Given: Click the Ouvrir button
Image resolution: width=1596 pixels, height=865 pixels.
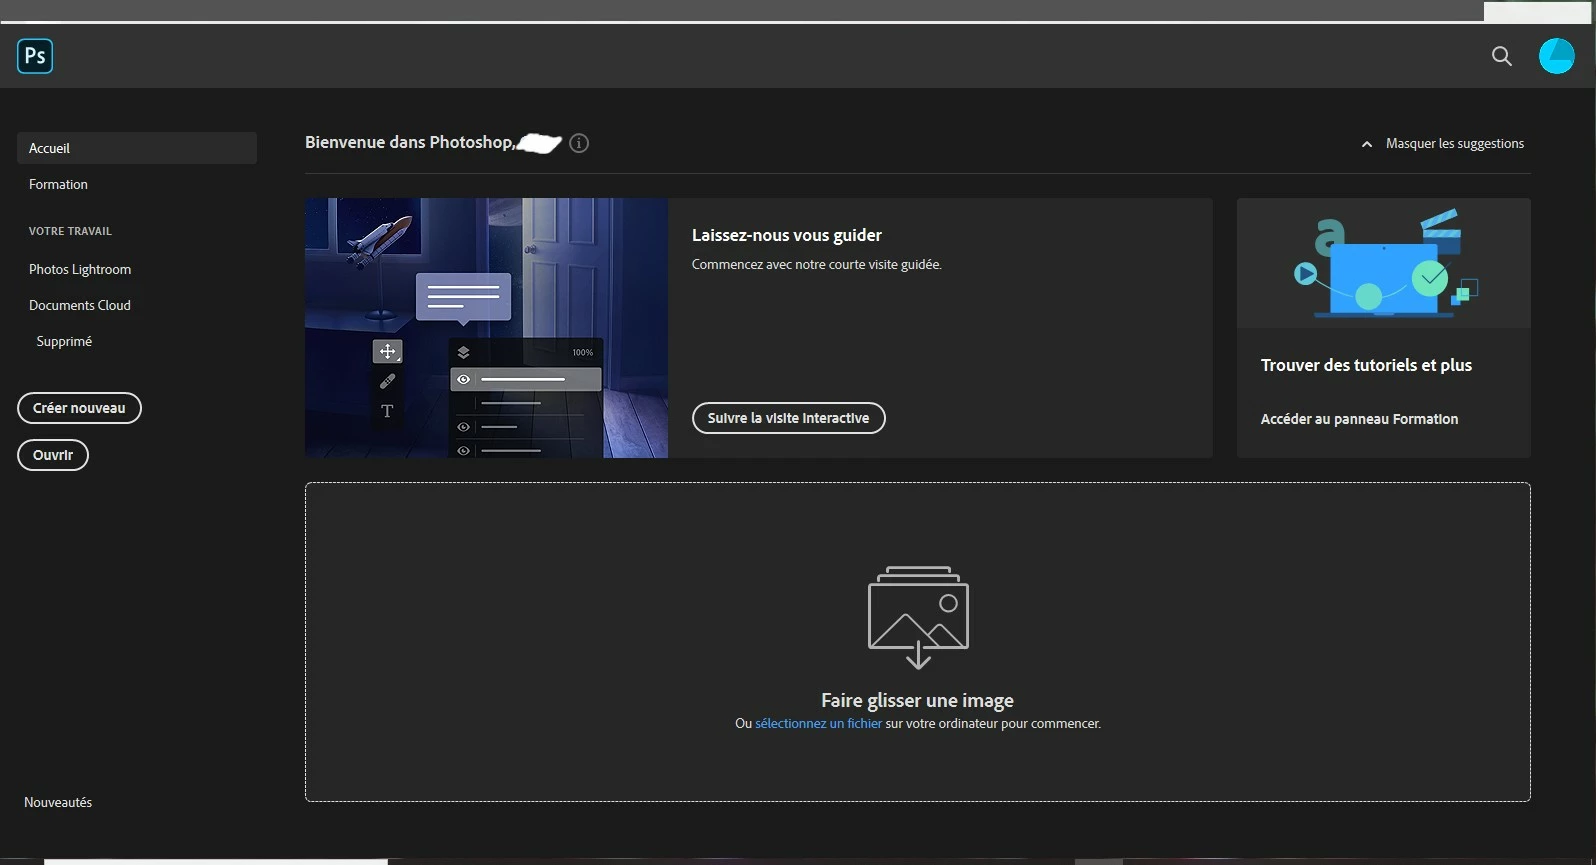Looking at the screenshot, I should [x=53, y=455].
